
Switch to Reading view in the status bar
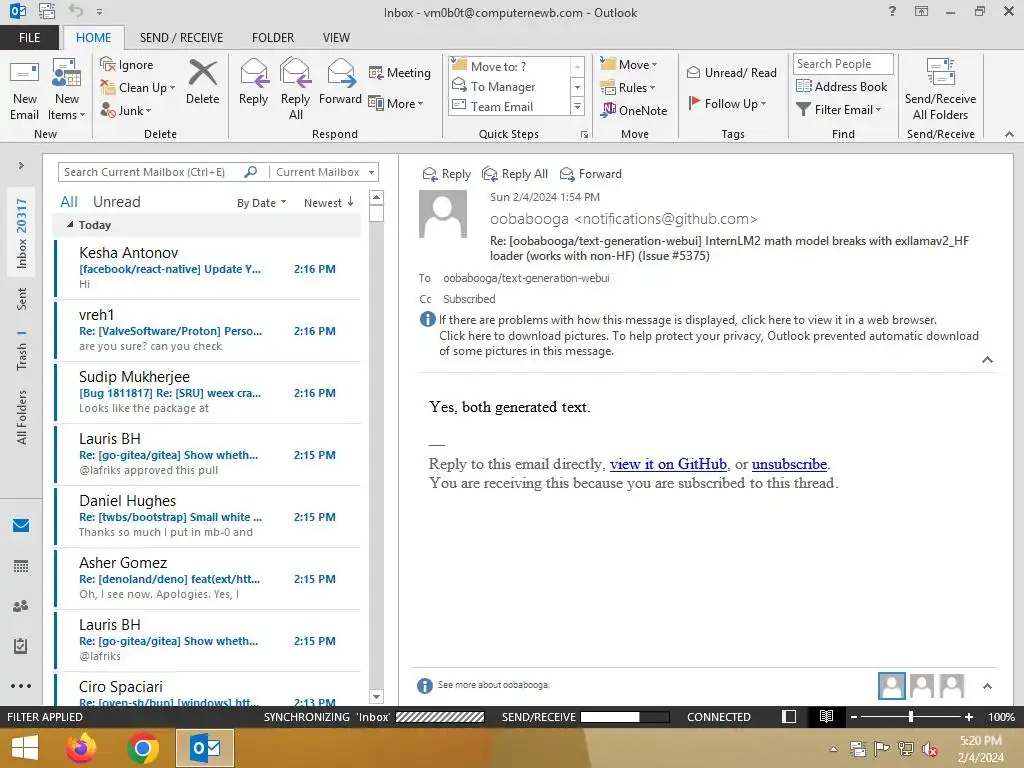pos(826,716)
